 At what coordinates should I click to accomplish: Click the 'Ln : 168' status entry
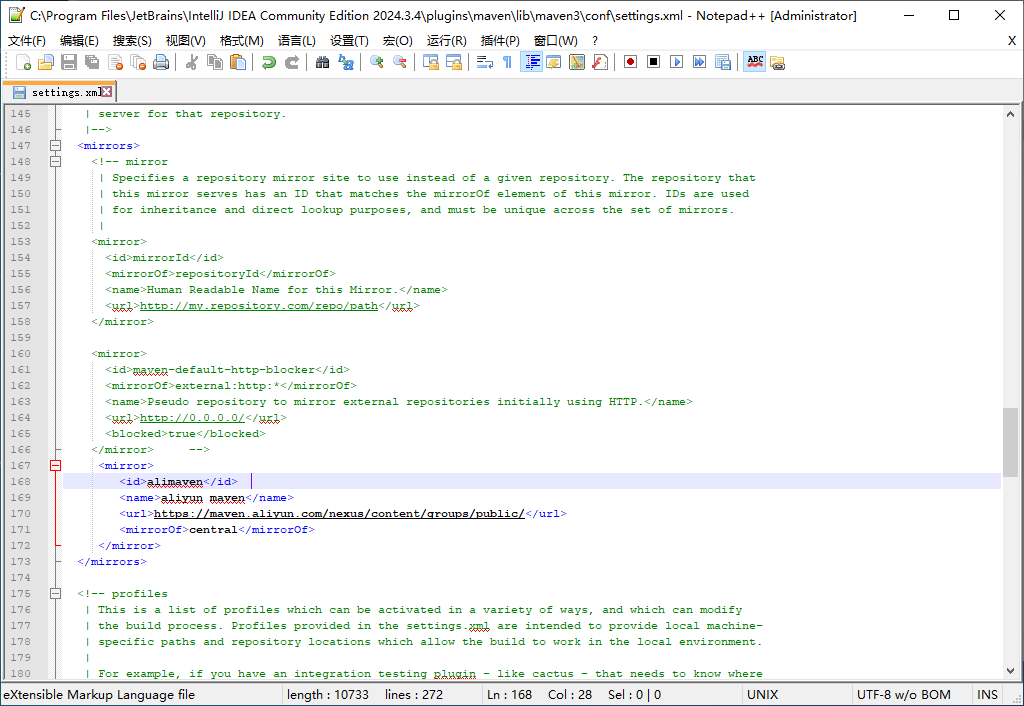(x=509, y=695)
